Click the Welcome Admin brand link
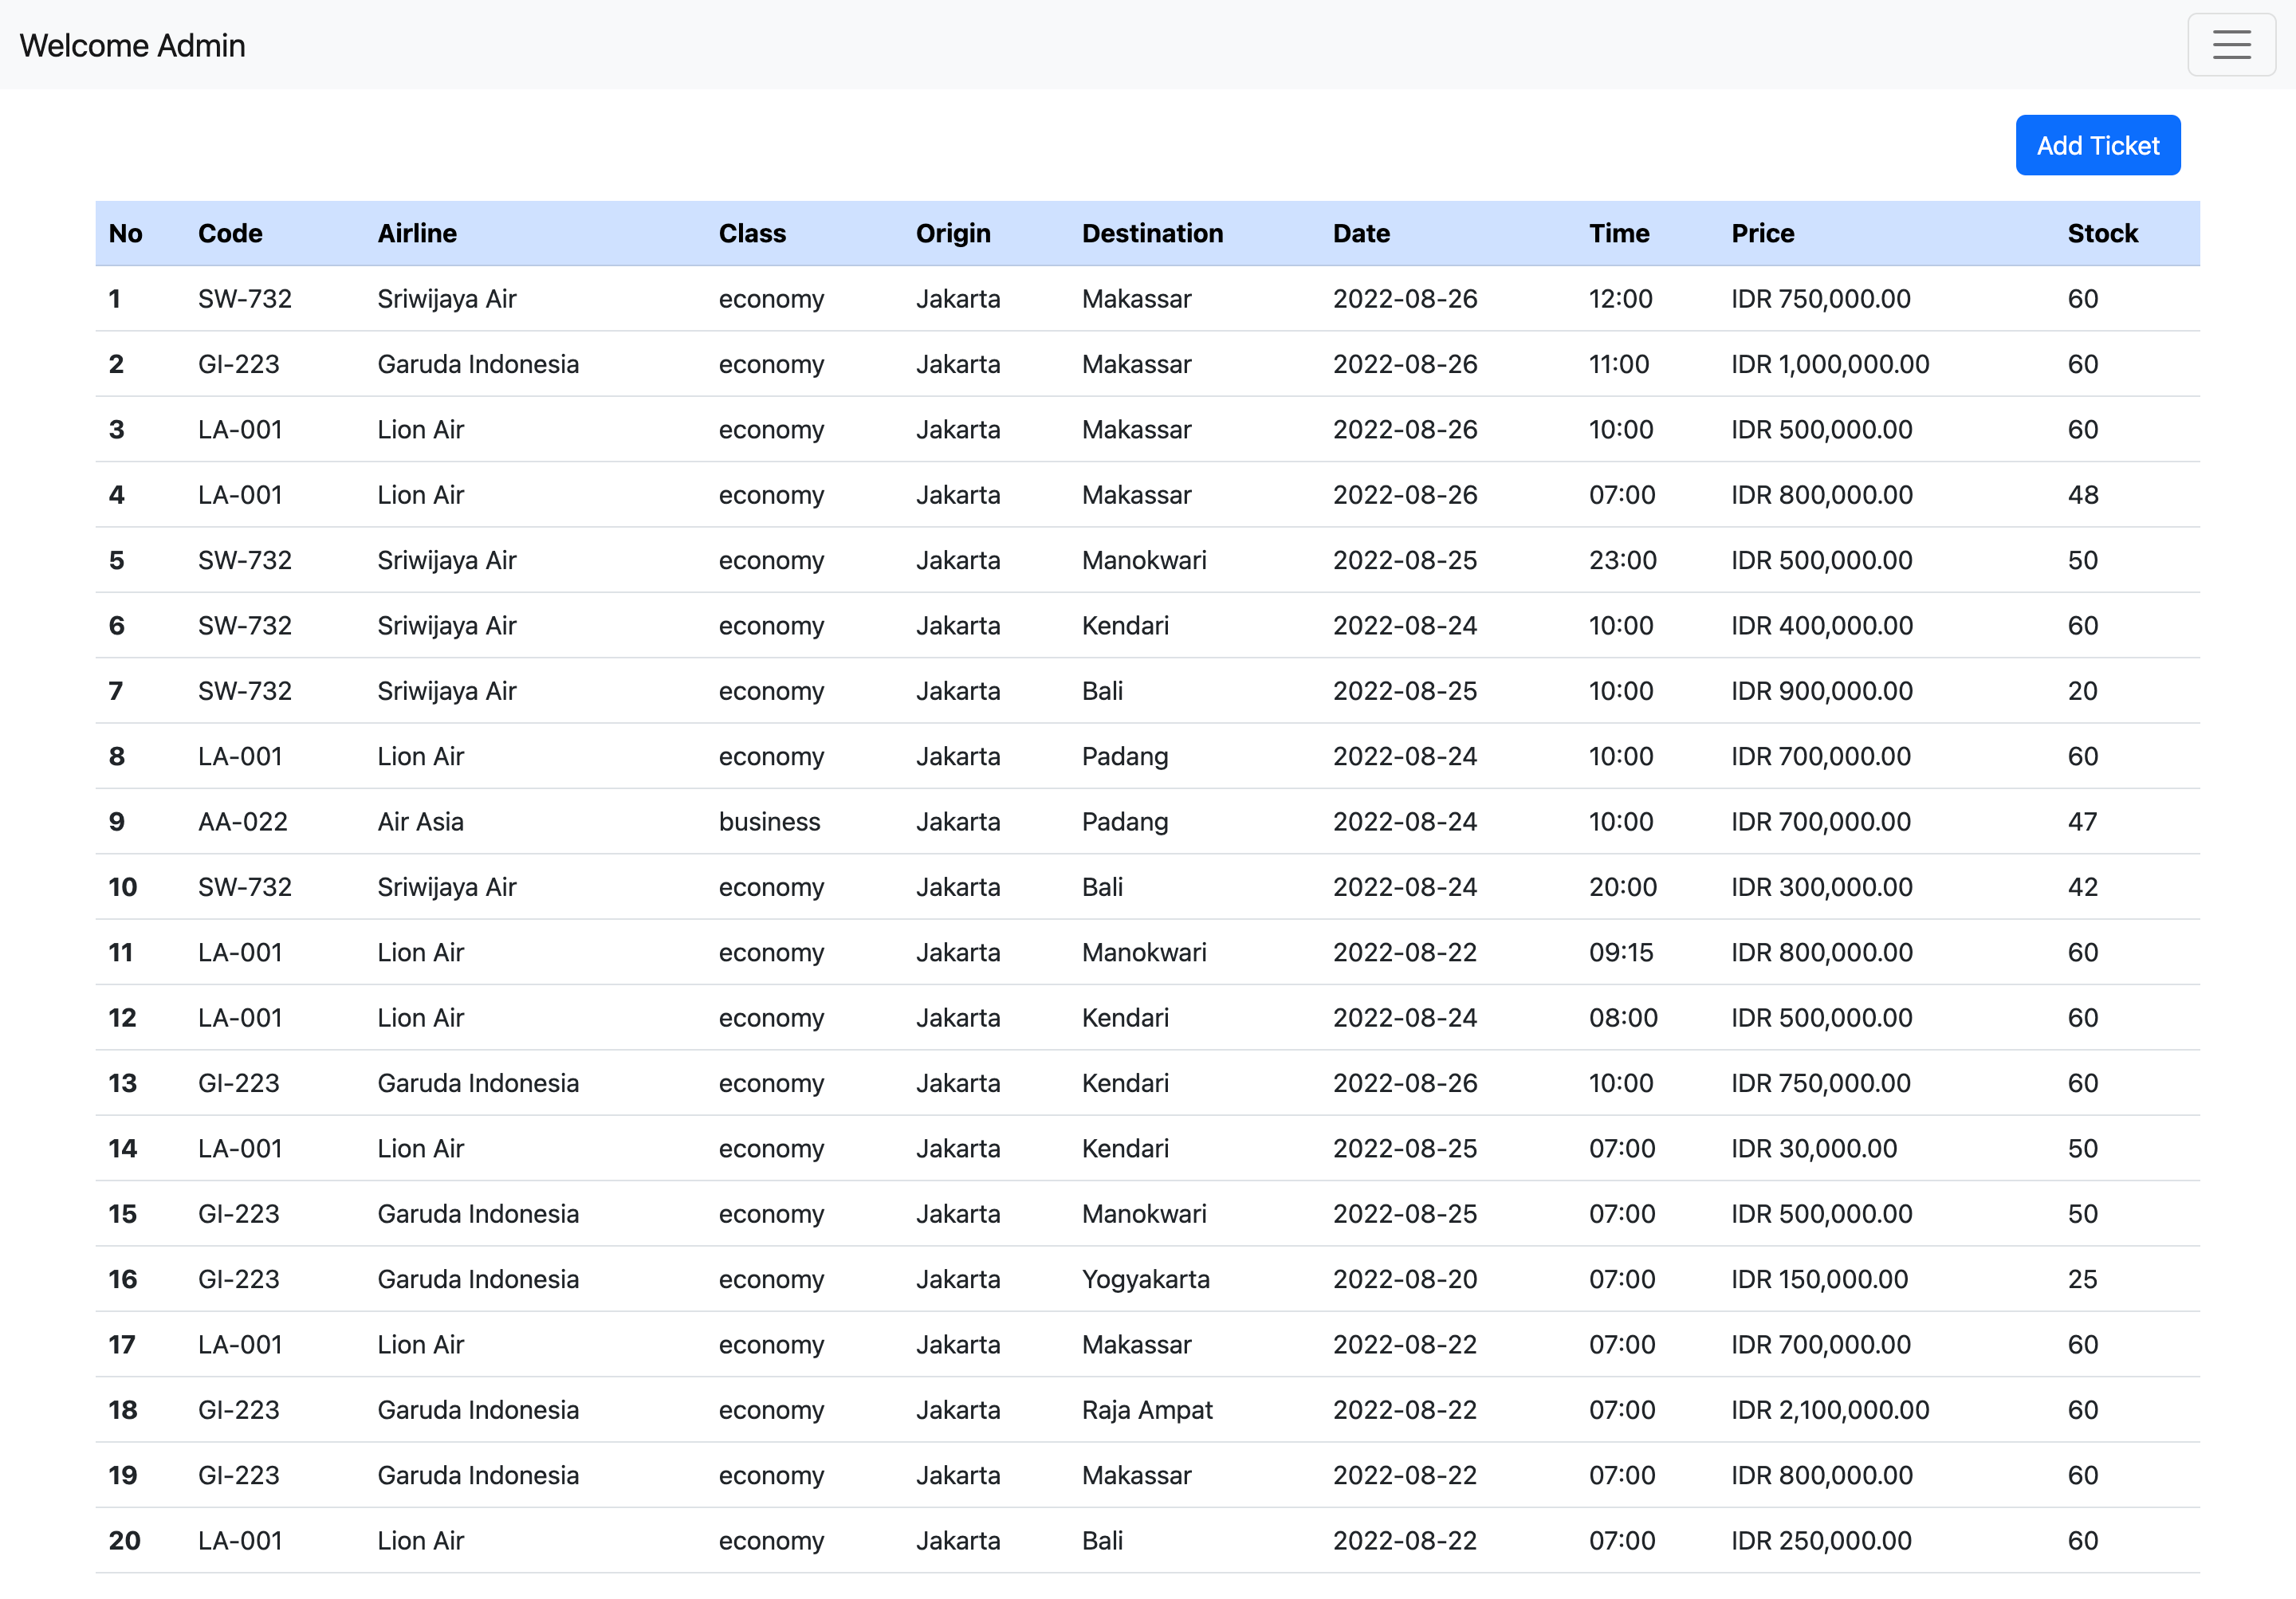Screen dimensions: 2296x1599 [x=132, y=46]
